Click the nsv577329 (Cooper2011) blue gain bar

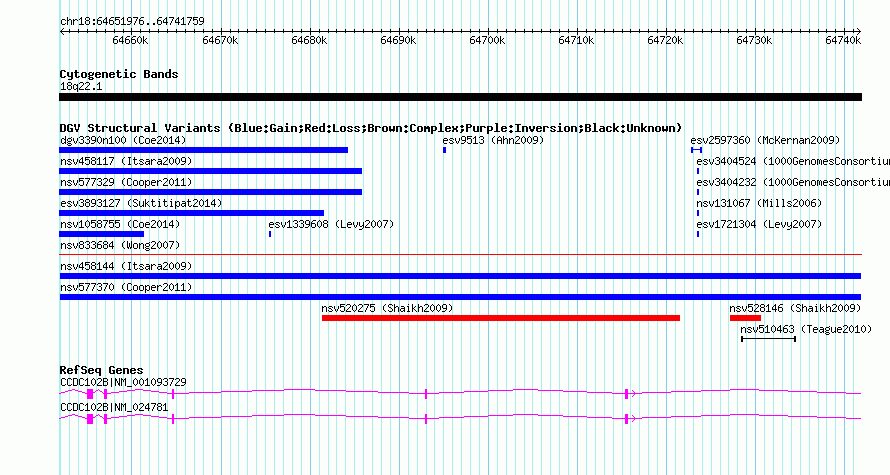(211, 192)
